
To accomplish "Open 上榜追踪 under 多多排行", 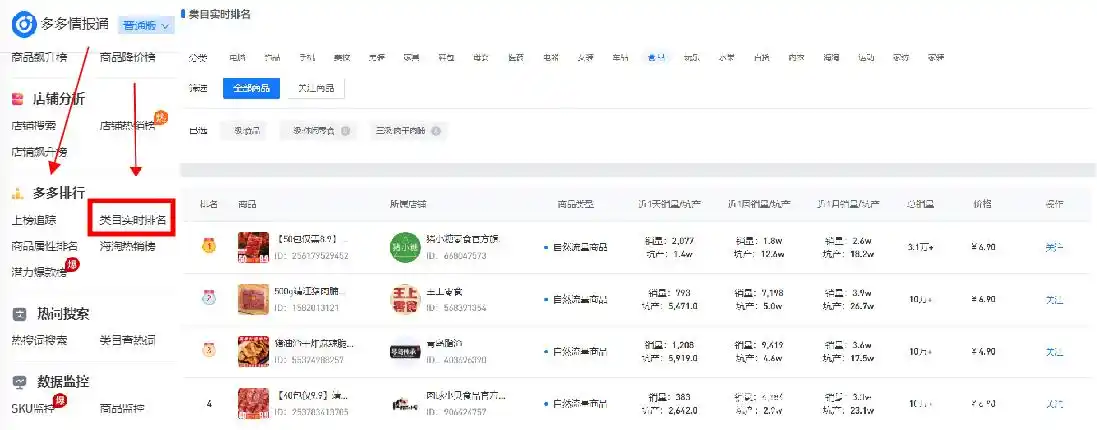I will pyautogui.click(x=34, y=220).
